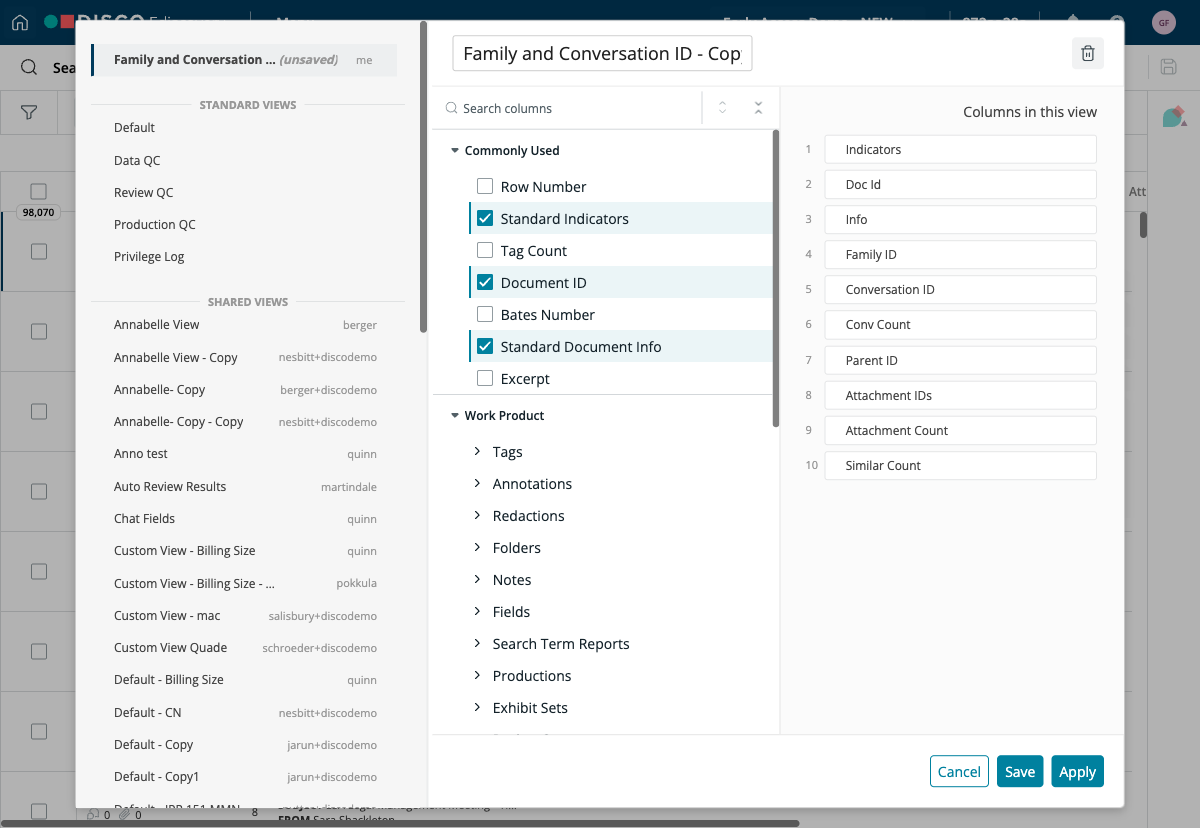
Task: Select the Attachment Count column entry
Action: (960, 430)
